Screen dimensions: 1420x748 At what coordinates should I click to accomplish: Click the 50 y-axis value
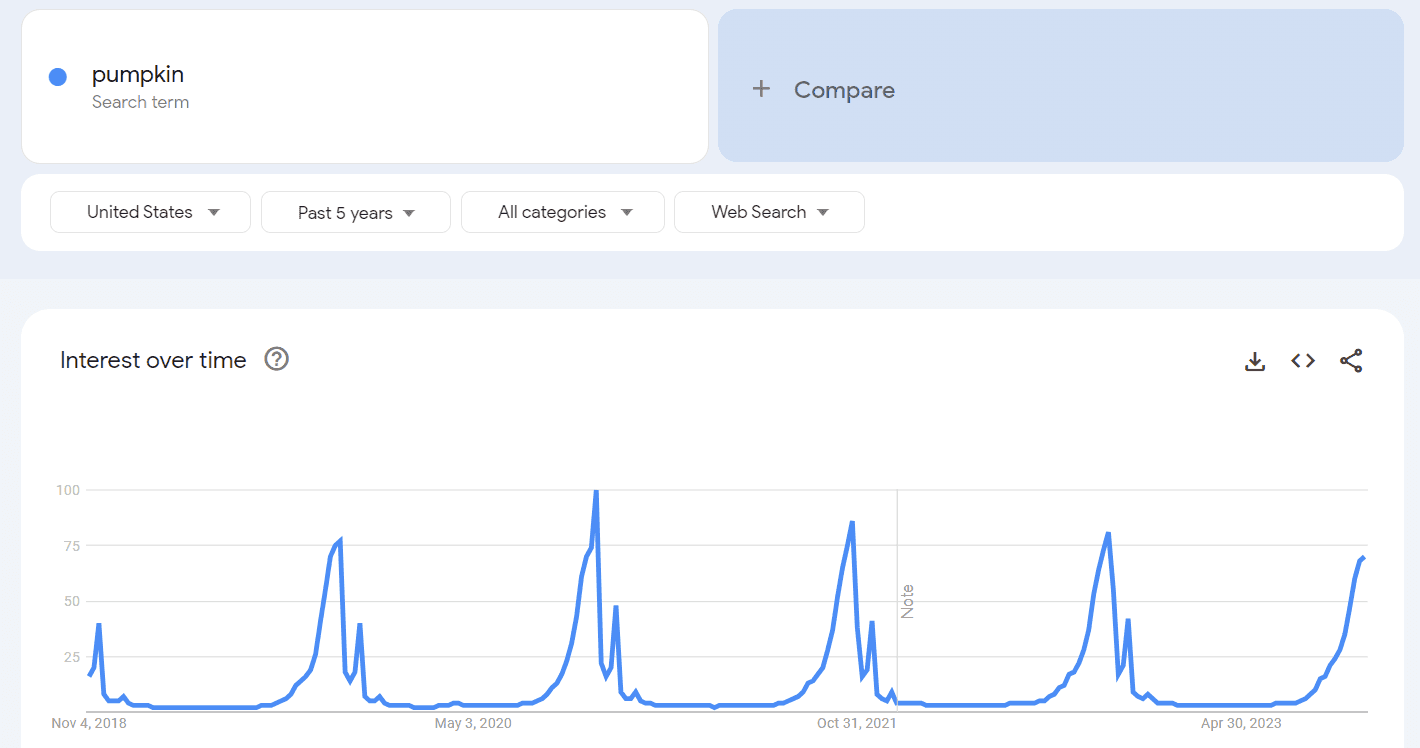(x=71, y=601)
